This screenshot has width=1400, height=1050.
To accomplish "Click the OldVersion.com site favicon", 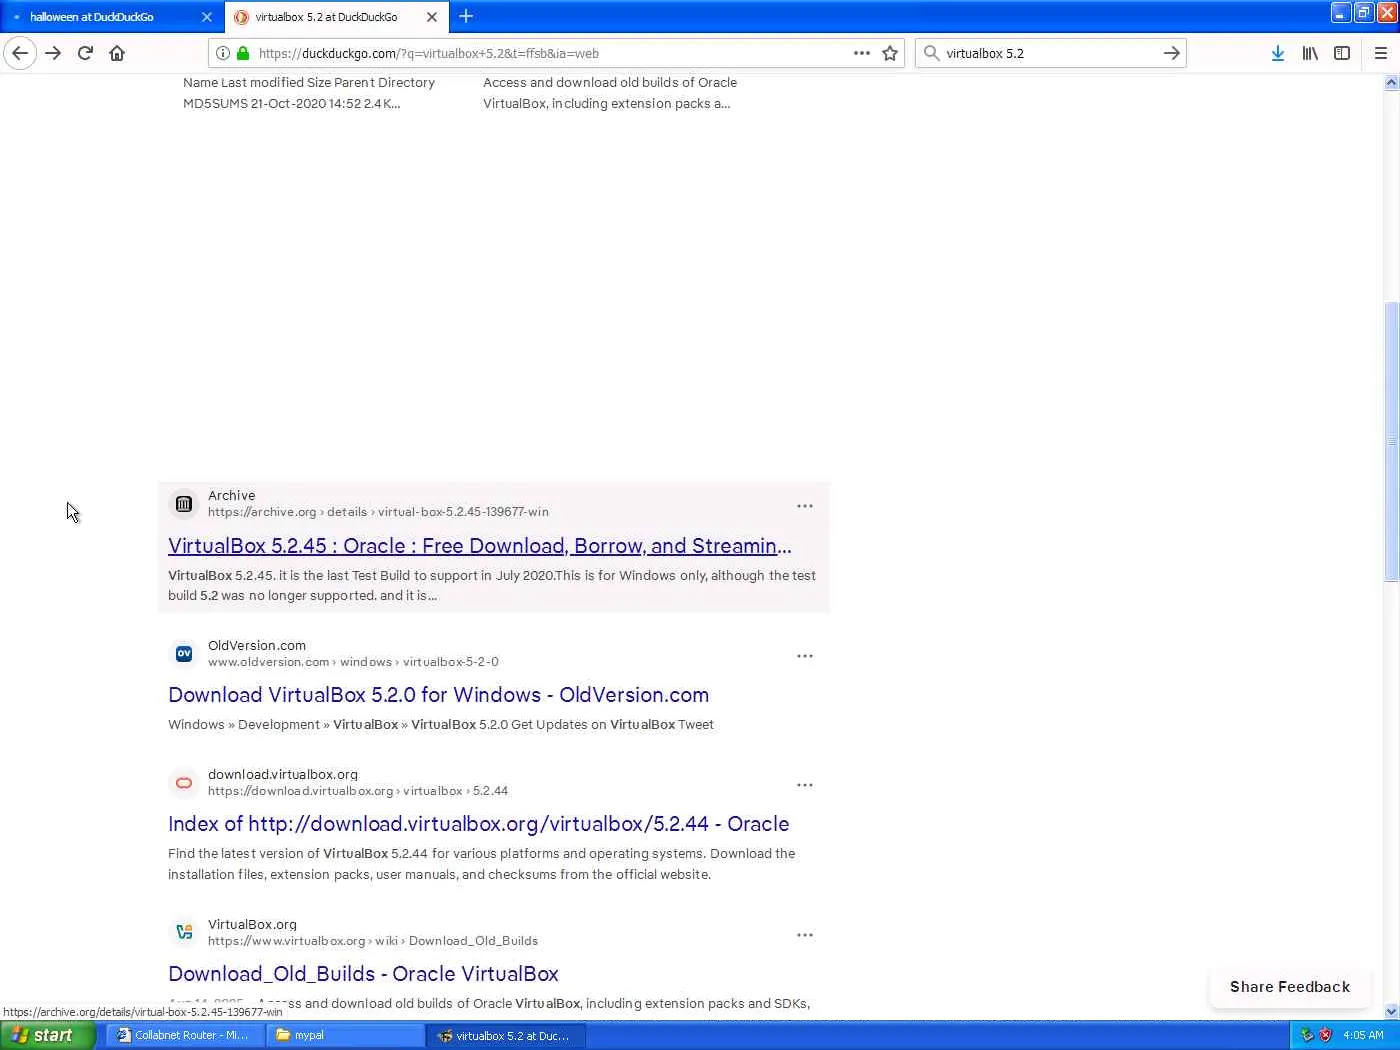I will click(x=184, y=654).
